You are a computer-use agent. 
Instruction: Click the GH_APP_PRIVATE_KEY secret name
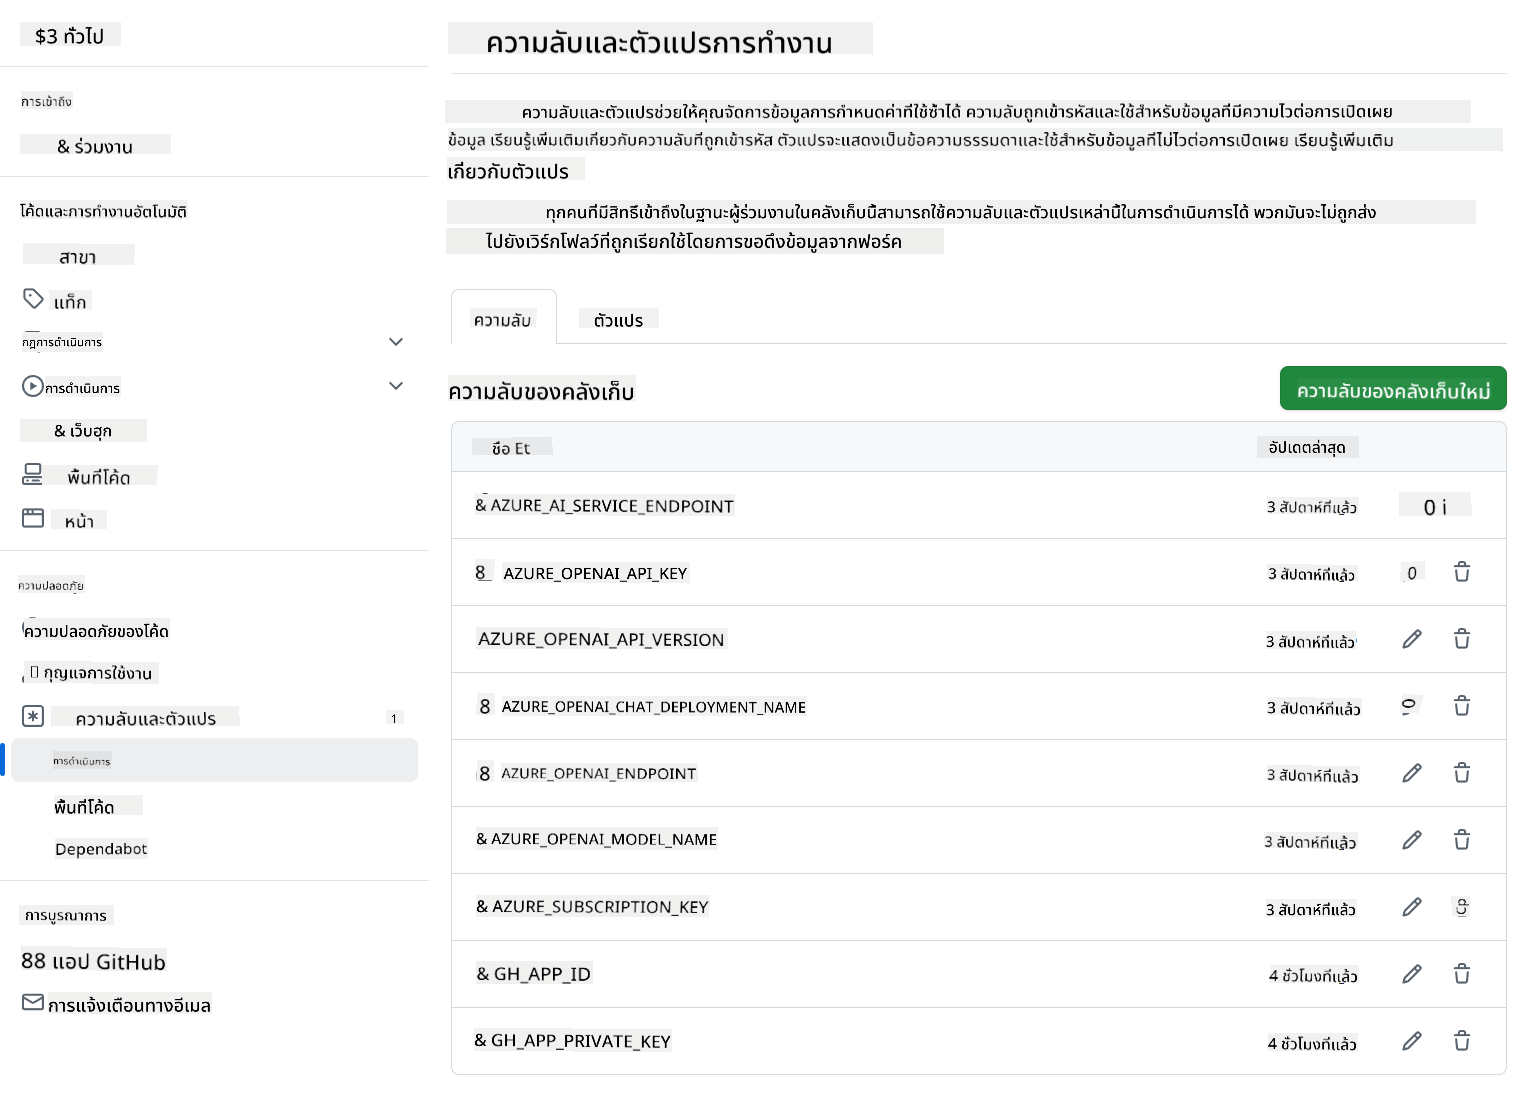pos(581,1040)
